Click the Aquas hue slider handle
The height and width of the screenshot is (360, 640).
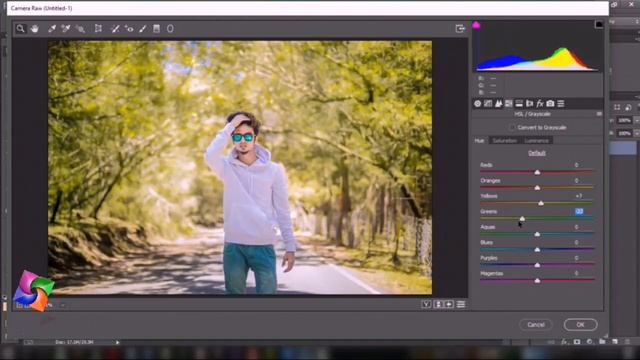537,234
